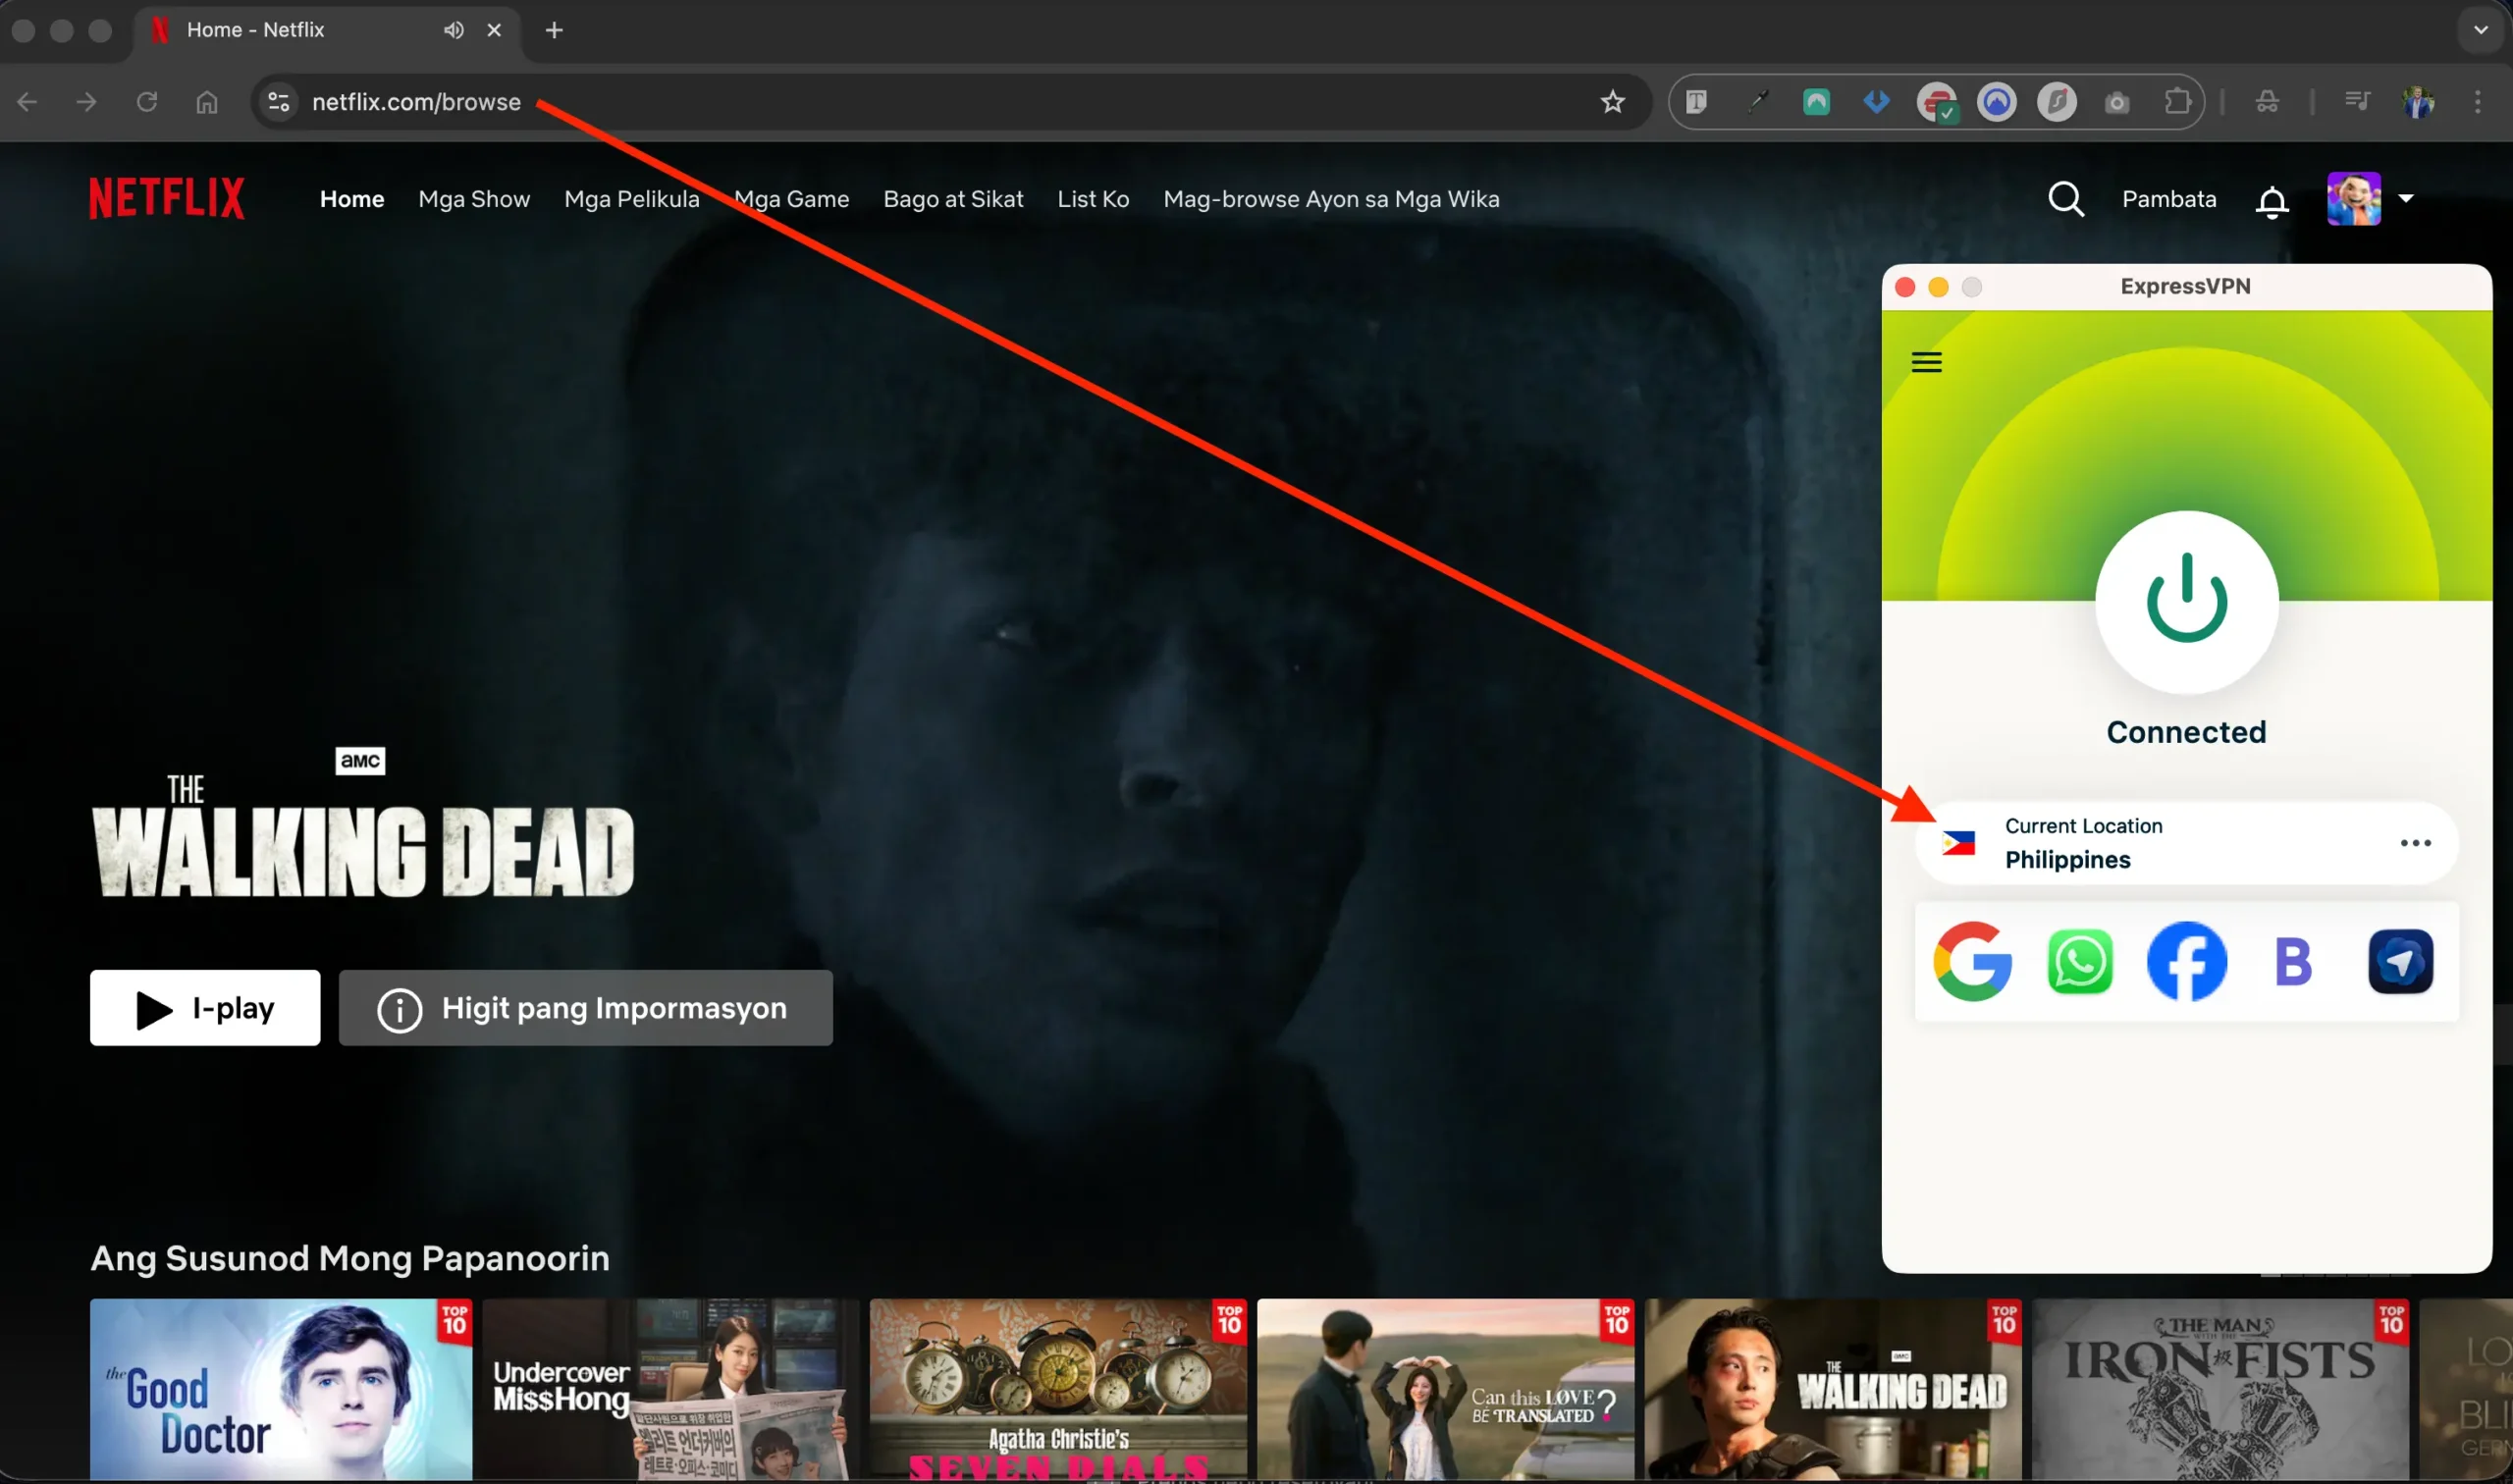Open the Telegram shortcut in ExpressVPN

(2401, 961)
